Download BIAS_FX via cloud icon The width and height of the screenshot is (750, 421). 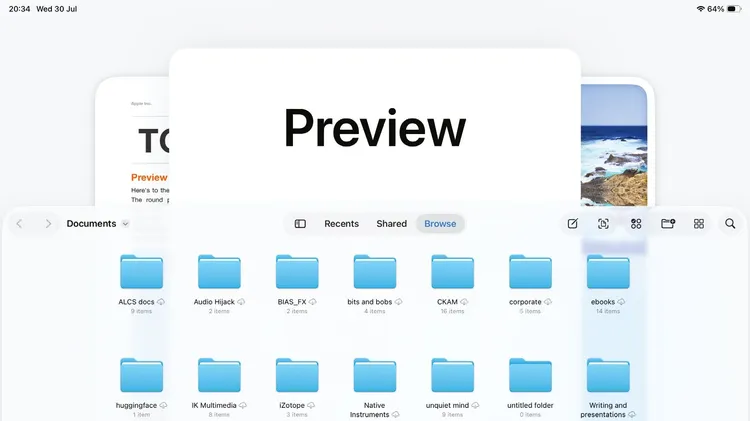[313, 302]
